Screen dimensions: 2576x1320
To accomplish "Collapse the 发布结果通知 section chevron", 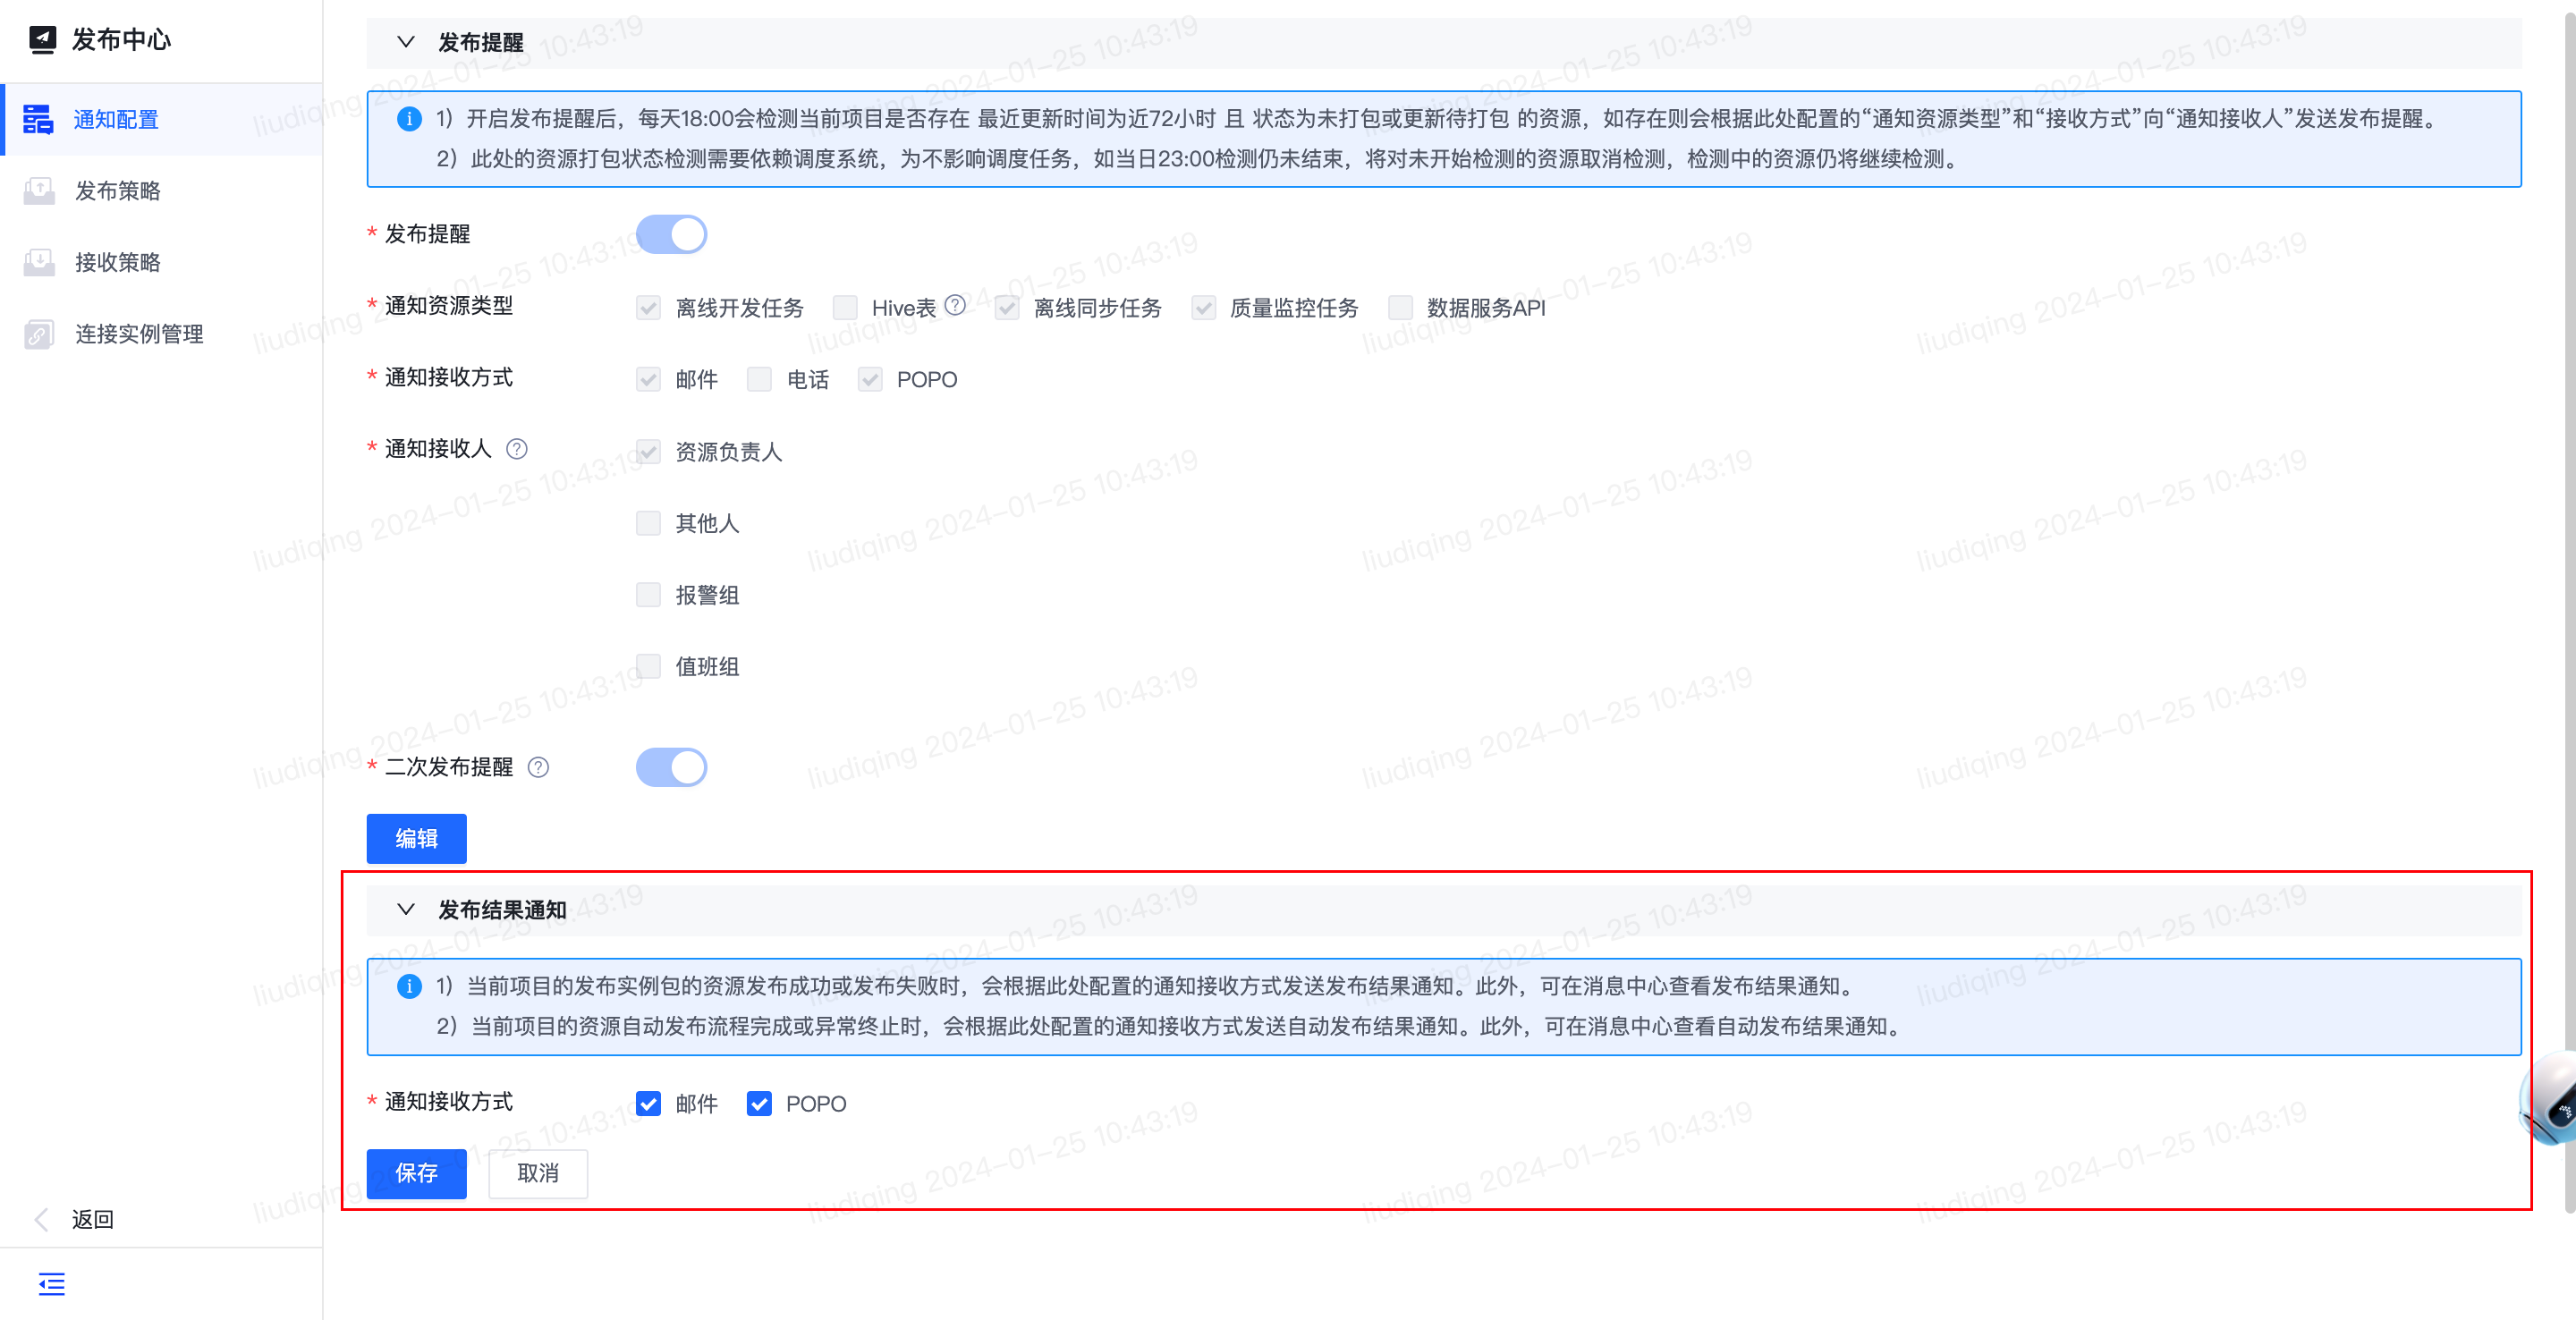I will pos(405,909).
